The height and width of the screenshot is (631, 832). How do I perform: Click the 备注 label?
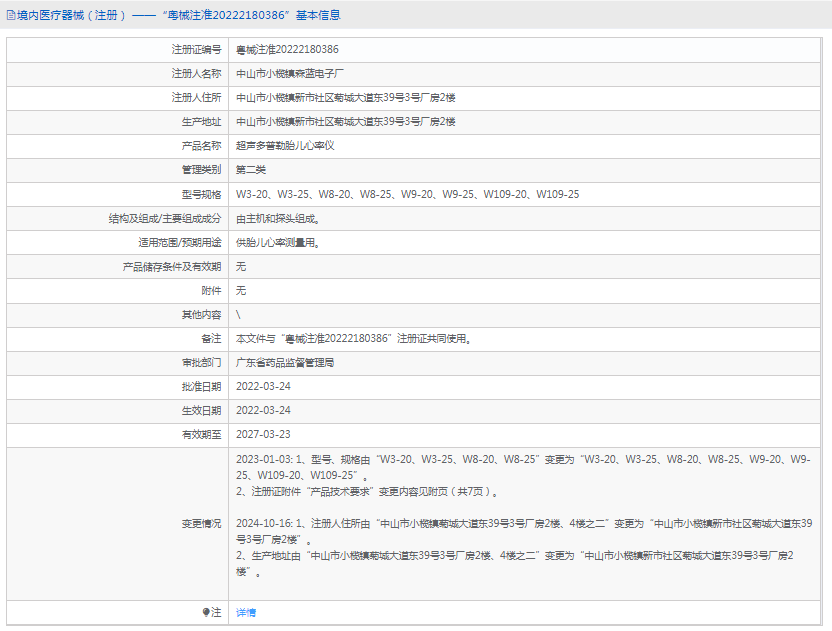(211, 339)
